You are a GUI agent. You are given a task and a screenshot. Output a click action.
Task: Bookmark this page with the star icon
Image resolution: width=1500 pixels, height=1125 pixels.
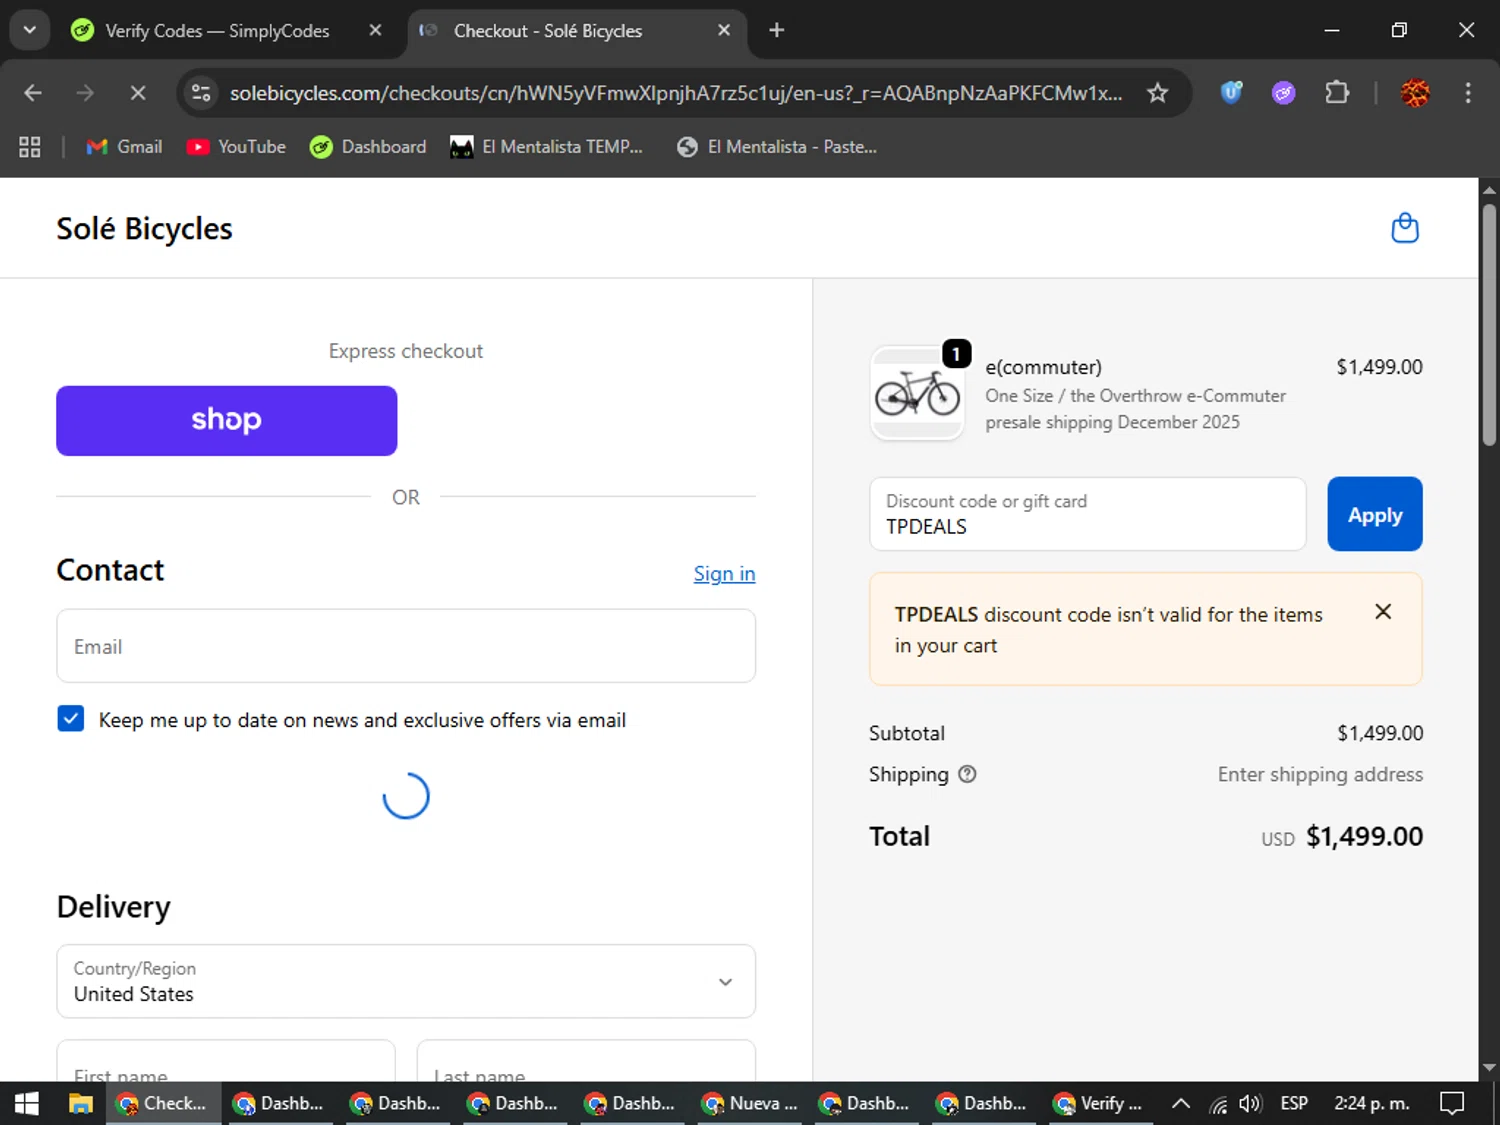(1157, 93)
